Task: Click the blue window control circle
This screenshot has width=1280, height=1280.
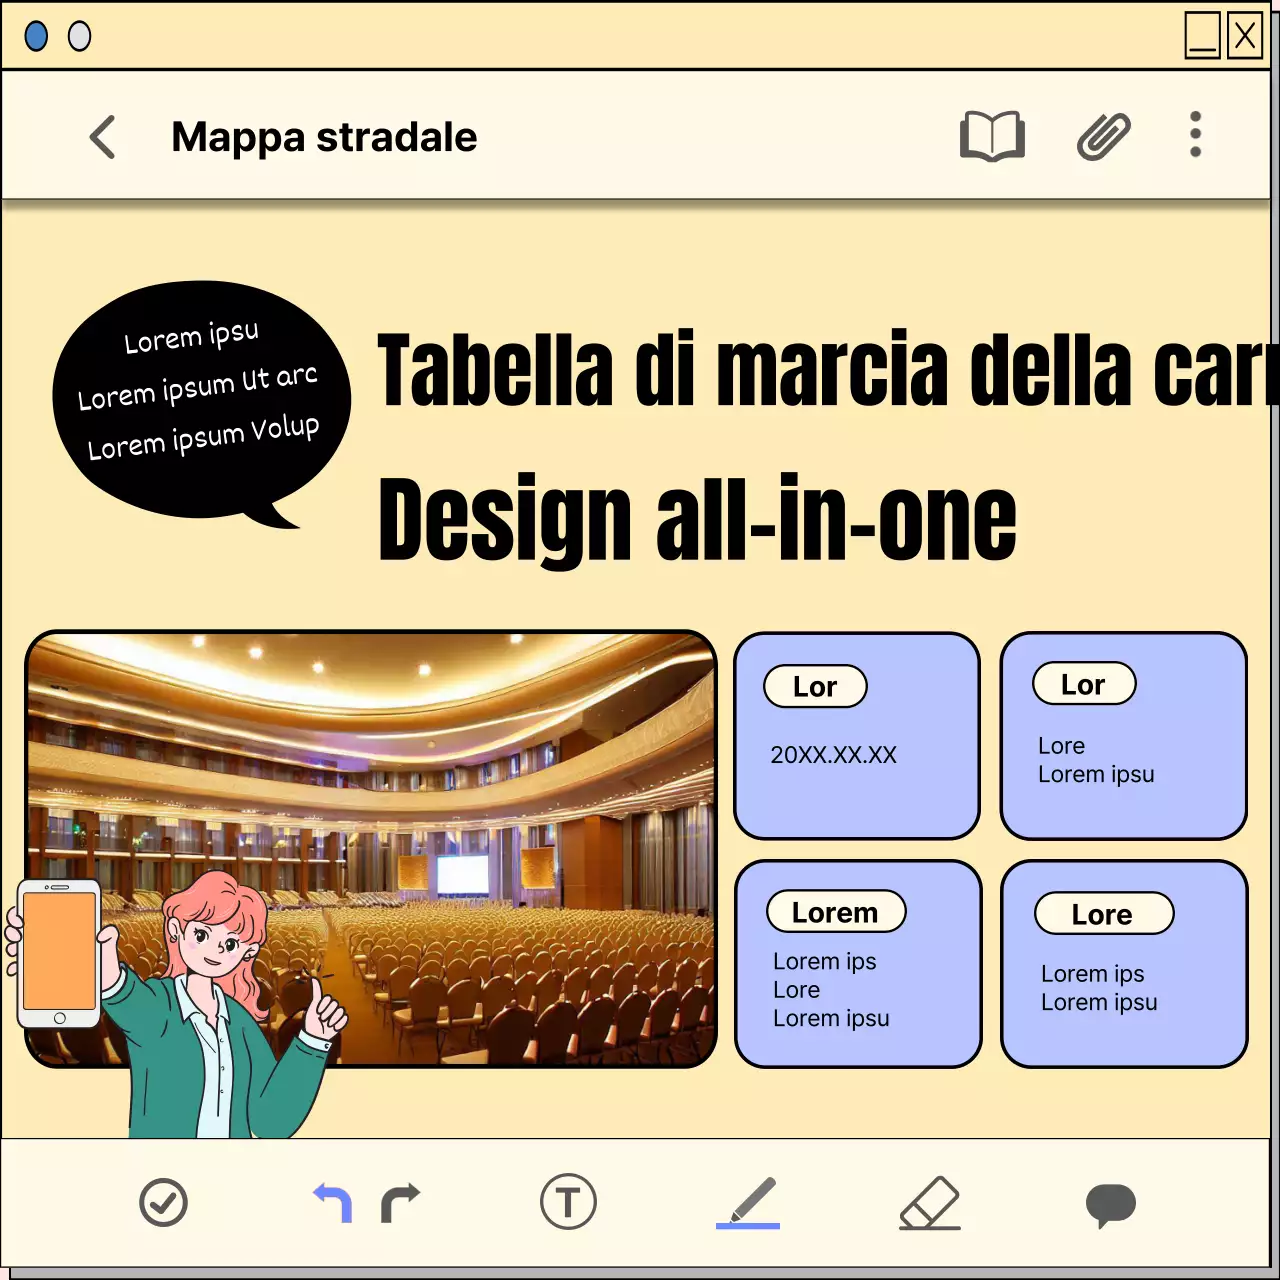Action: pyautogui.click(x=38, y=35)
